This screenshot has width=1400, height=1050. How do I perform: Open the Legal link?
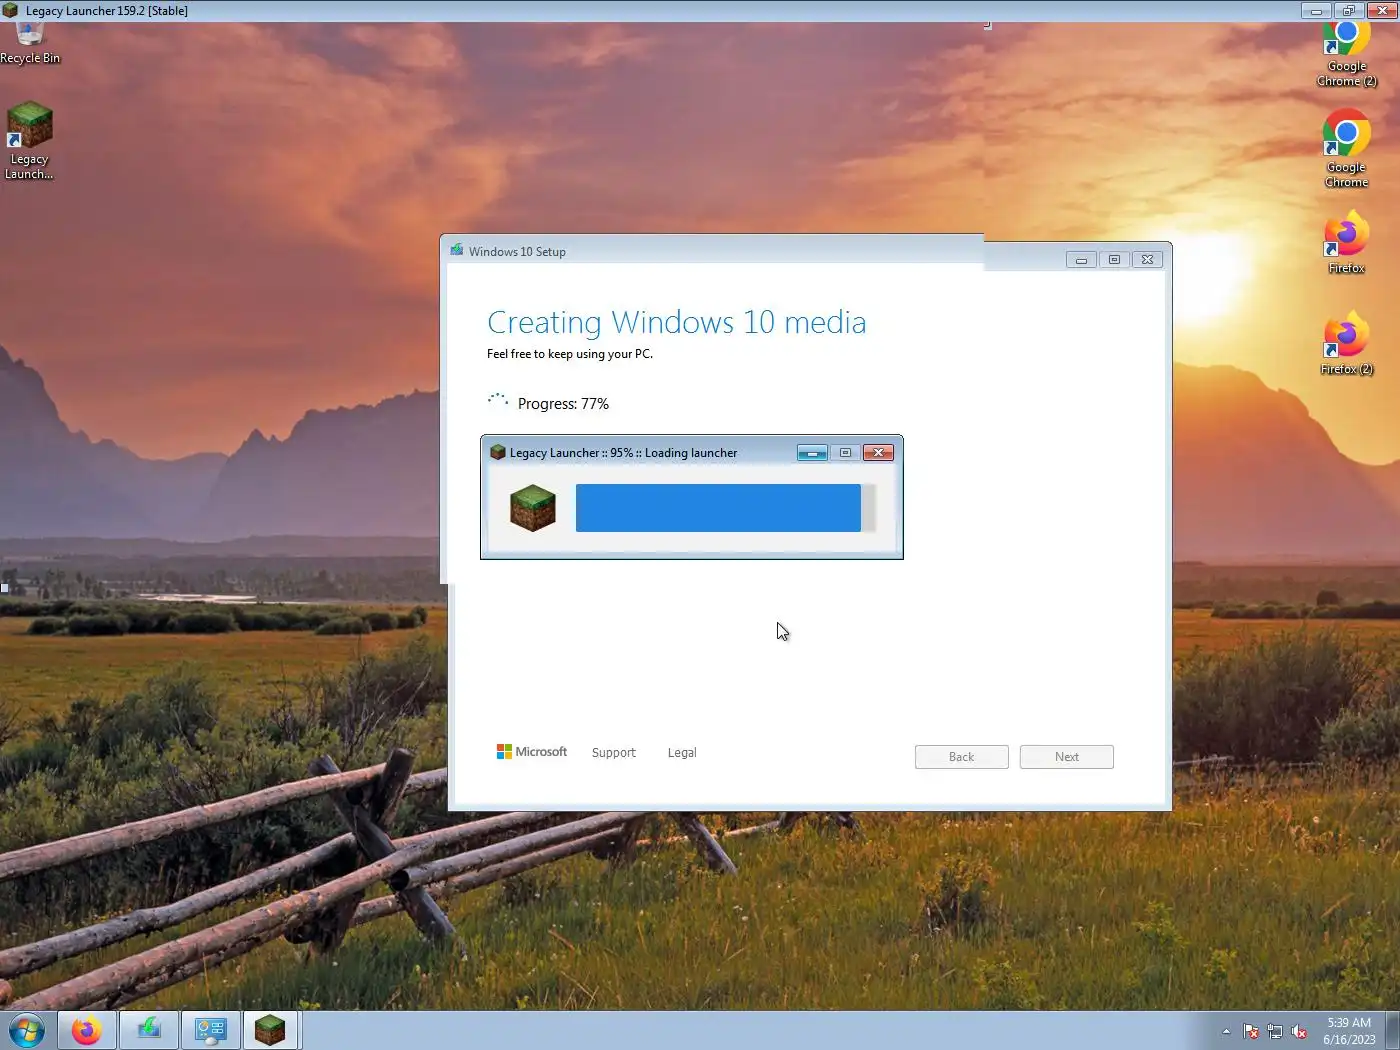(x=682, y=753)
